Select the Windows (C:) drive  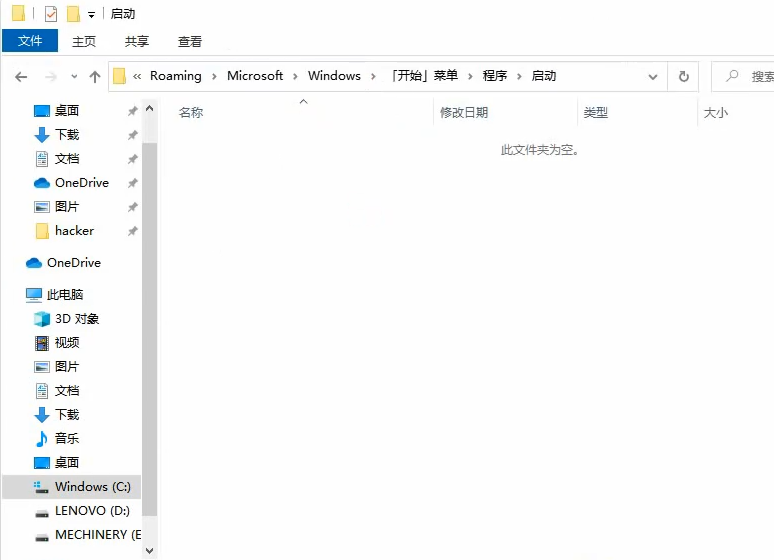coord(72,486)
